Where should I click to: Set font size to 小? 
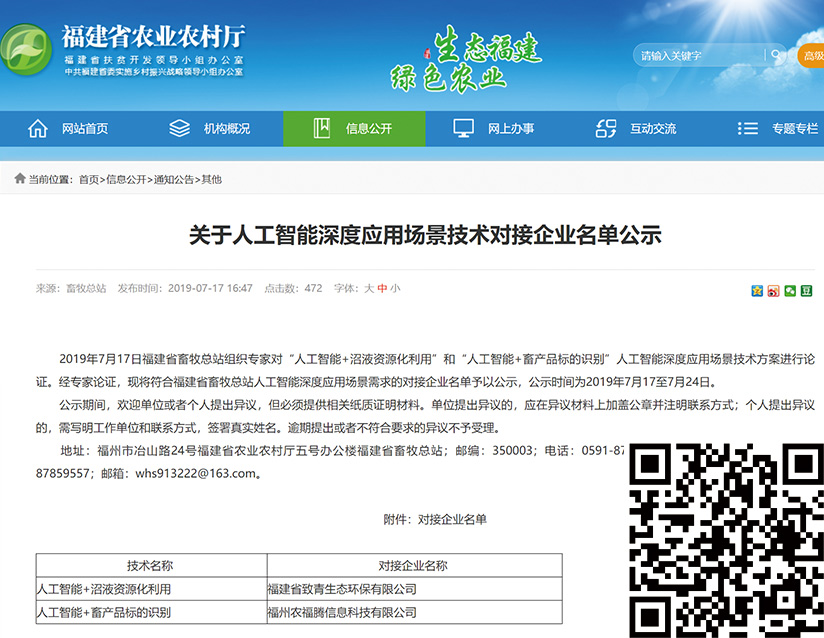[395, 288]
